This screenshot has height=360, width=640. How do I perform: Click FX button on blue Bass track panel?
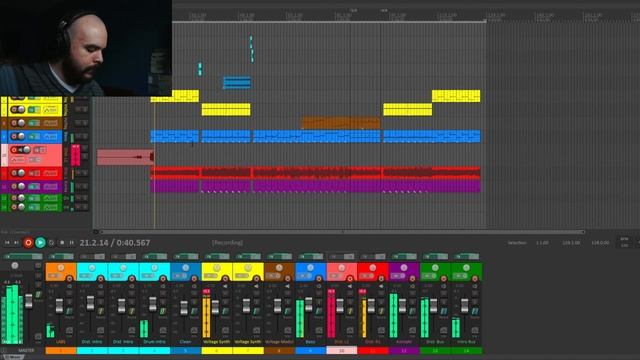click(34, 136)
